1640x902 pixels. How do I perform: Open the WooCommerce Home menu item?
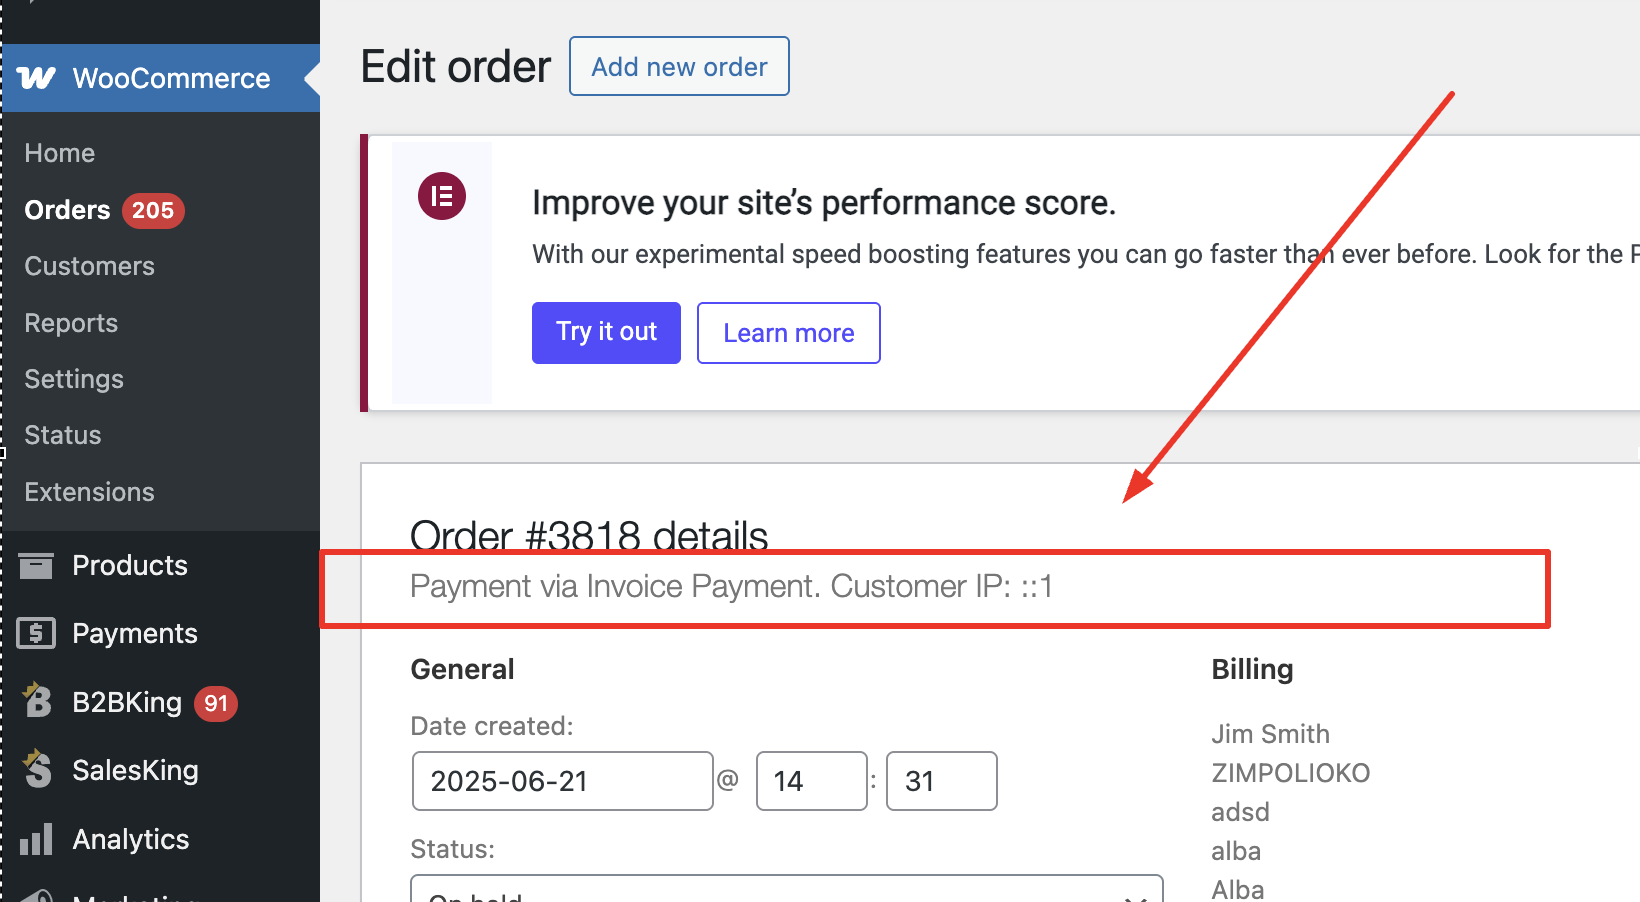(60, 153)
